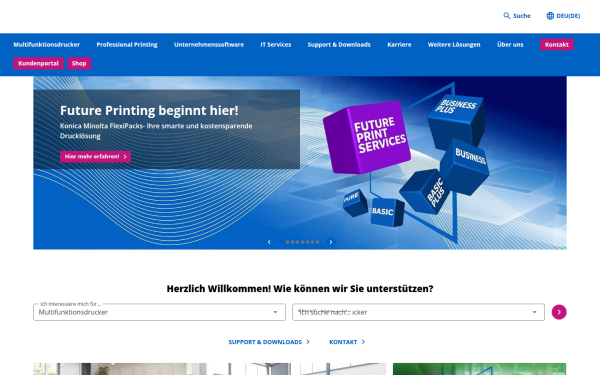
Task: Click the pink Kontakt button in the navigation bar
Action: [556, 44]
